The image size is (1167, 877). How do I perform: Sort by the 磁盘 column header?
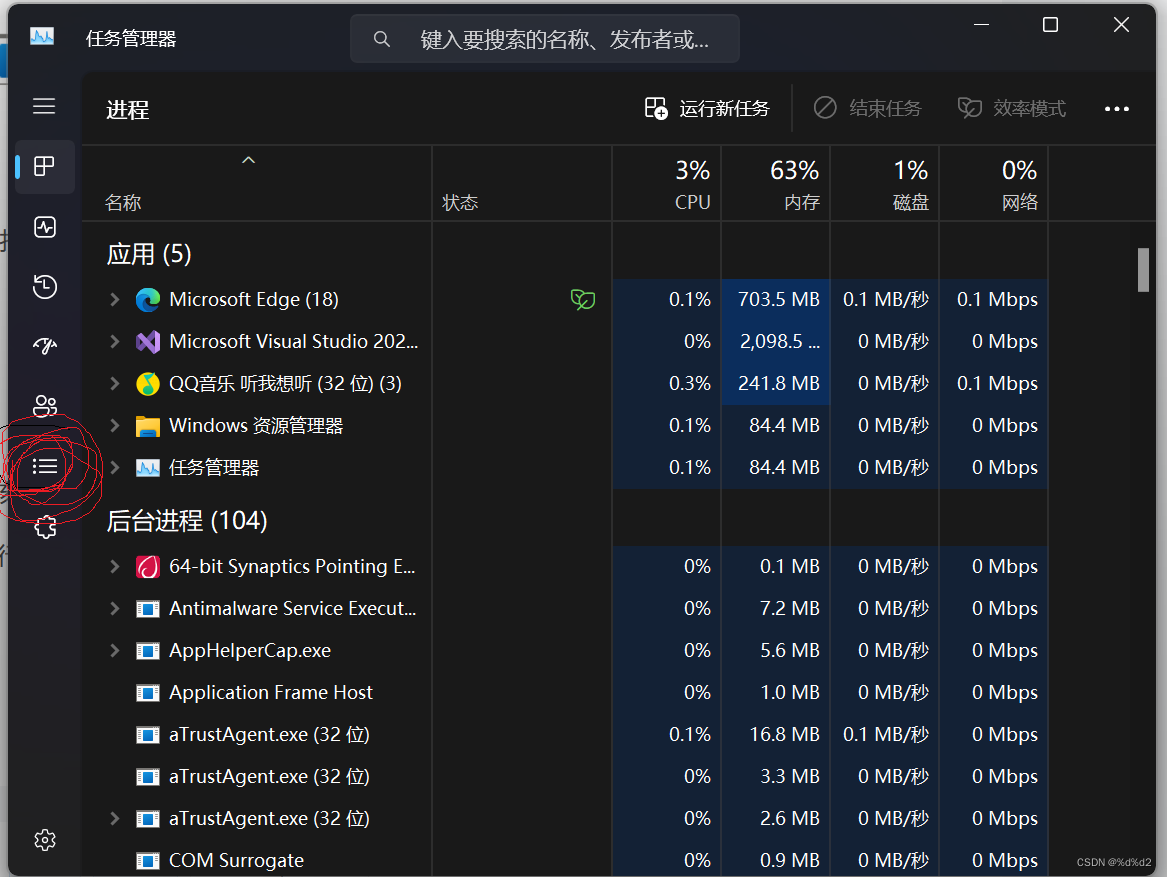click(885, 184)
